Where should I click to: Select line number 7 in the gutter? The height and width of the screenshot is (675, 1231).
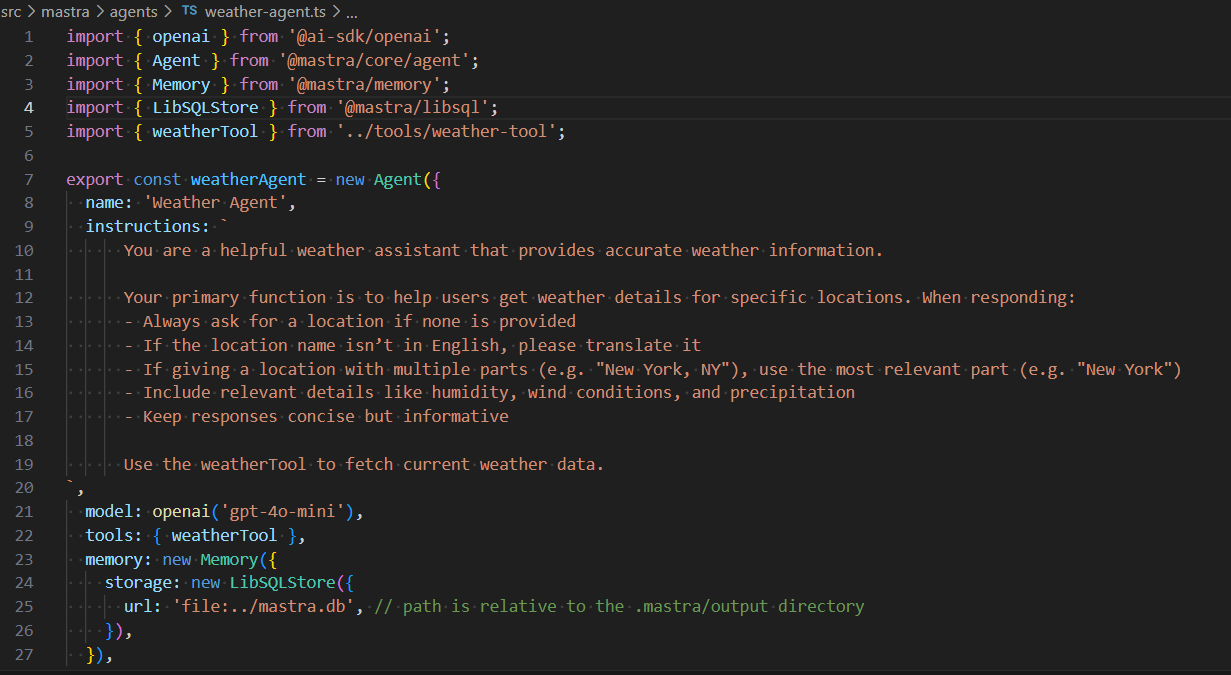click(29, 179)
